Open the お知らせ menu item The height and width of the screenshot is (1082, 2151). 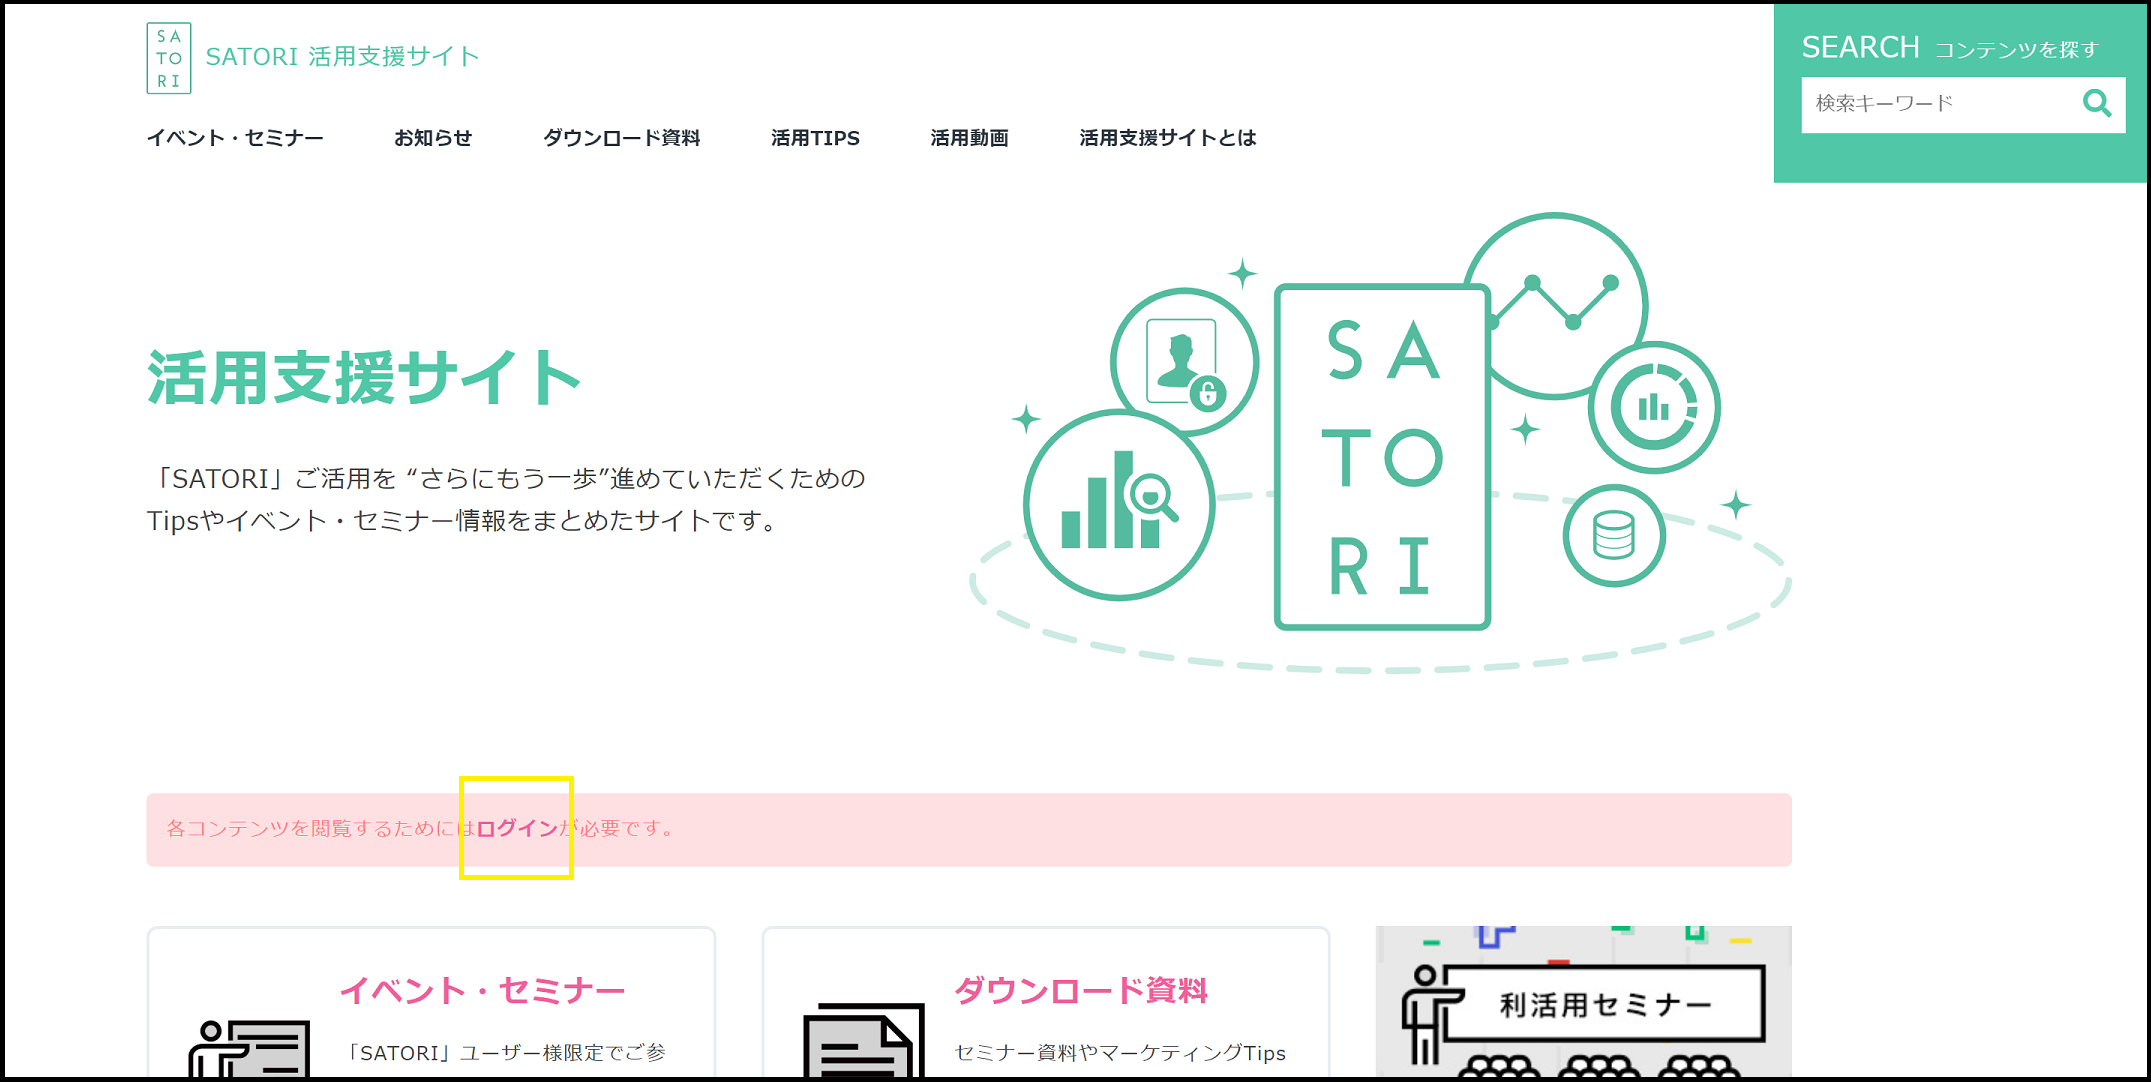click(433, 138)
